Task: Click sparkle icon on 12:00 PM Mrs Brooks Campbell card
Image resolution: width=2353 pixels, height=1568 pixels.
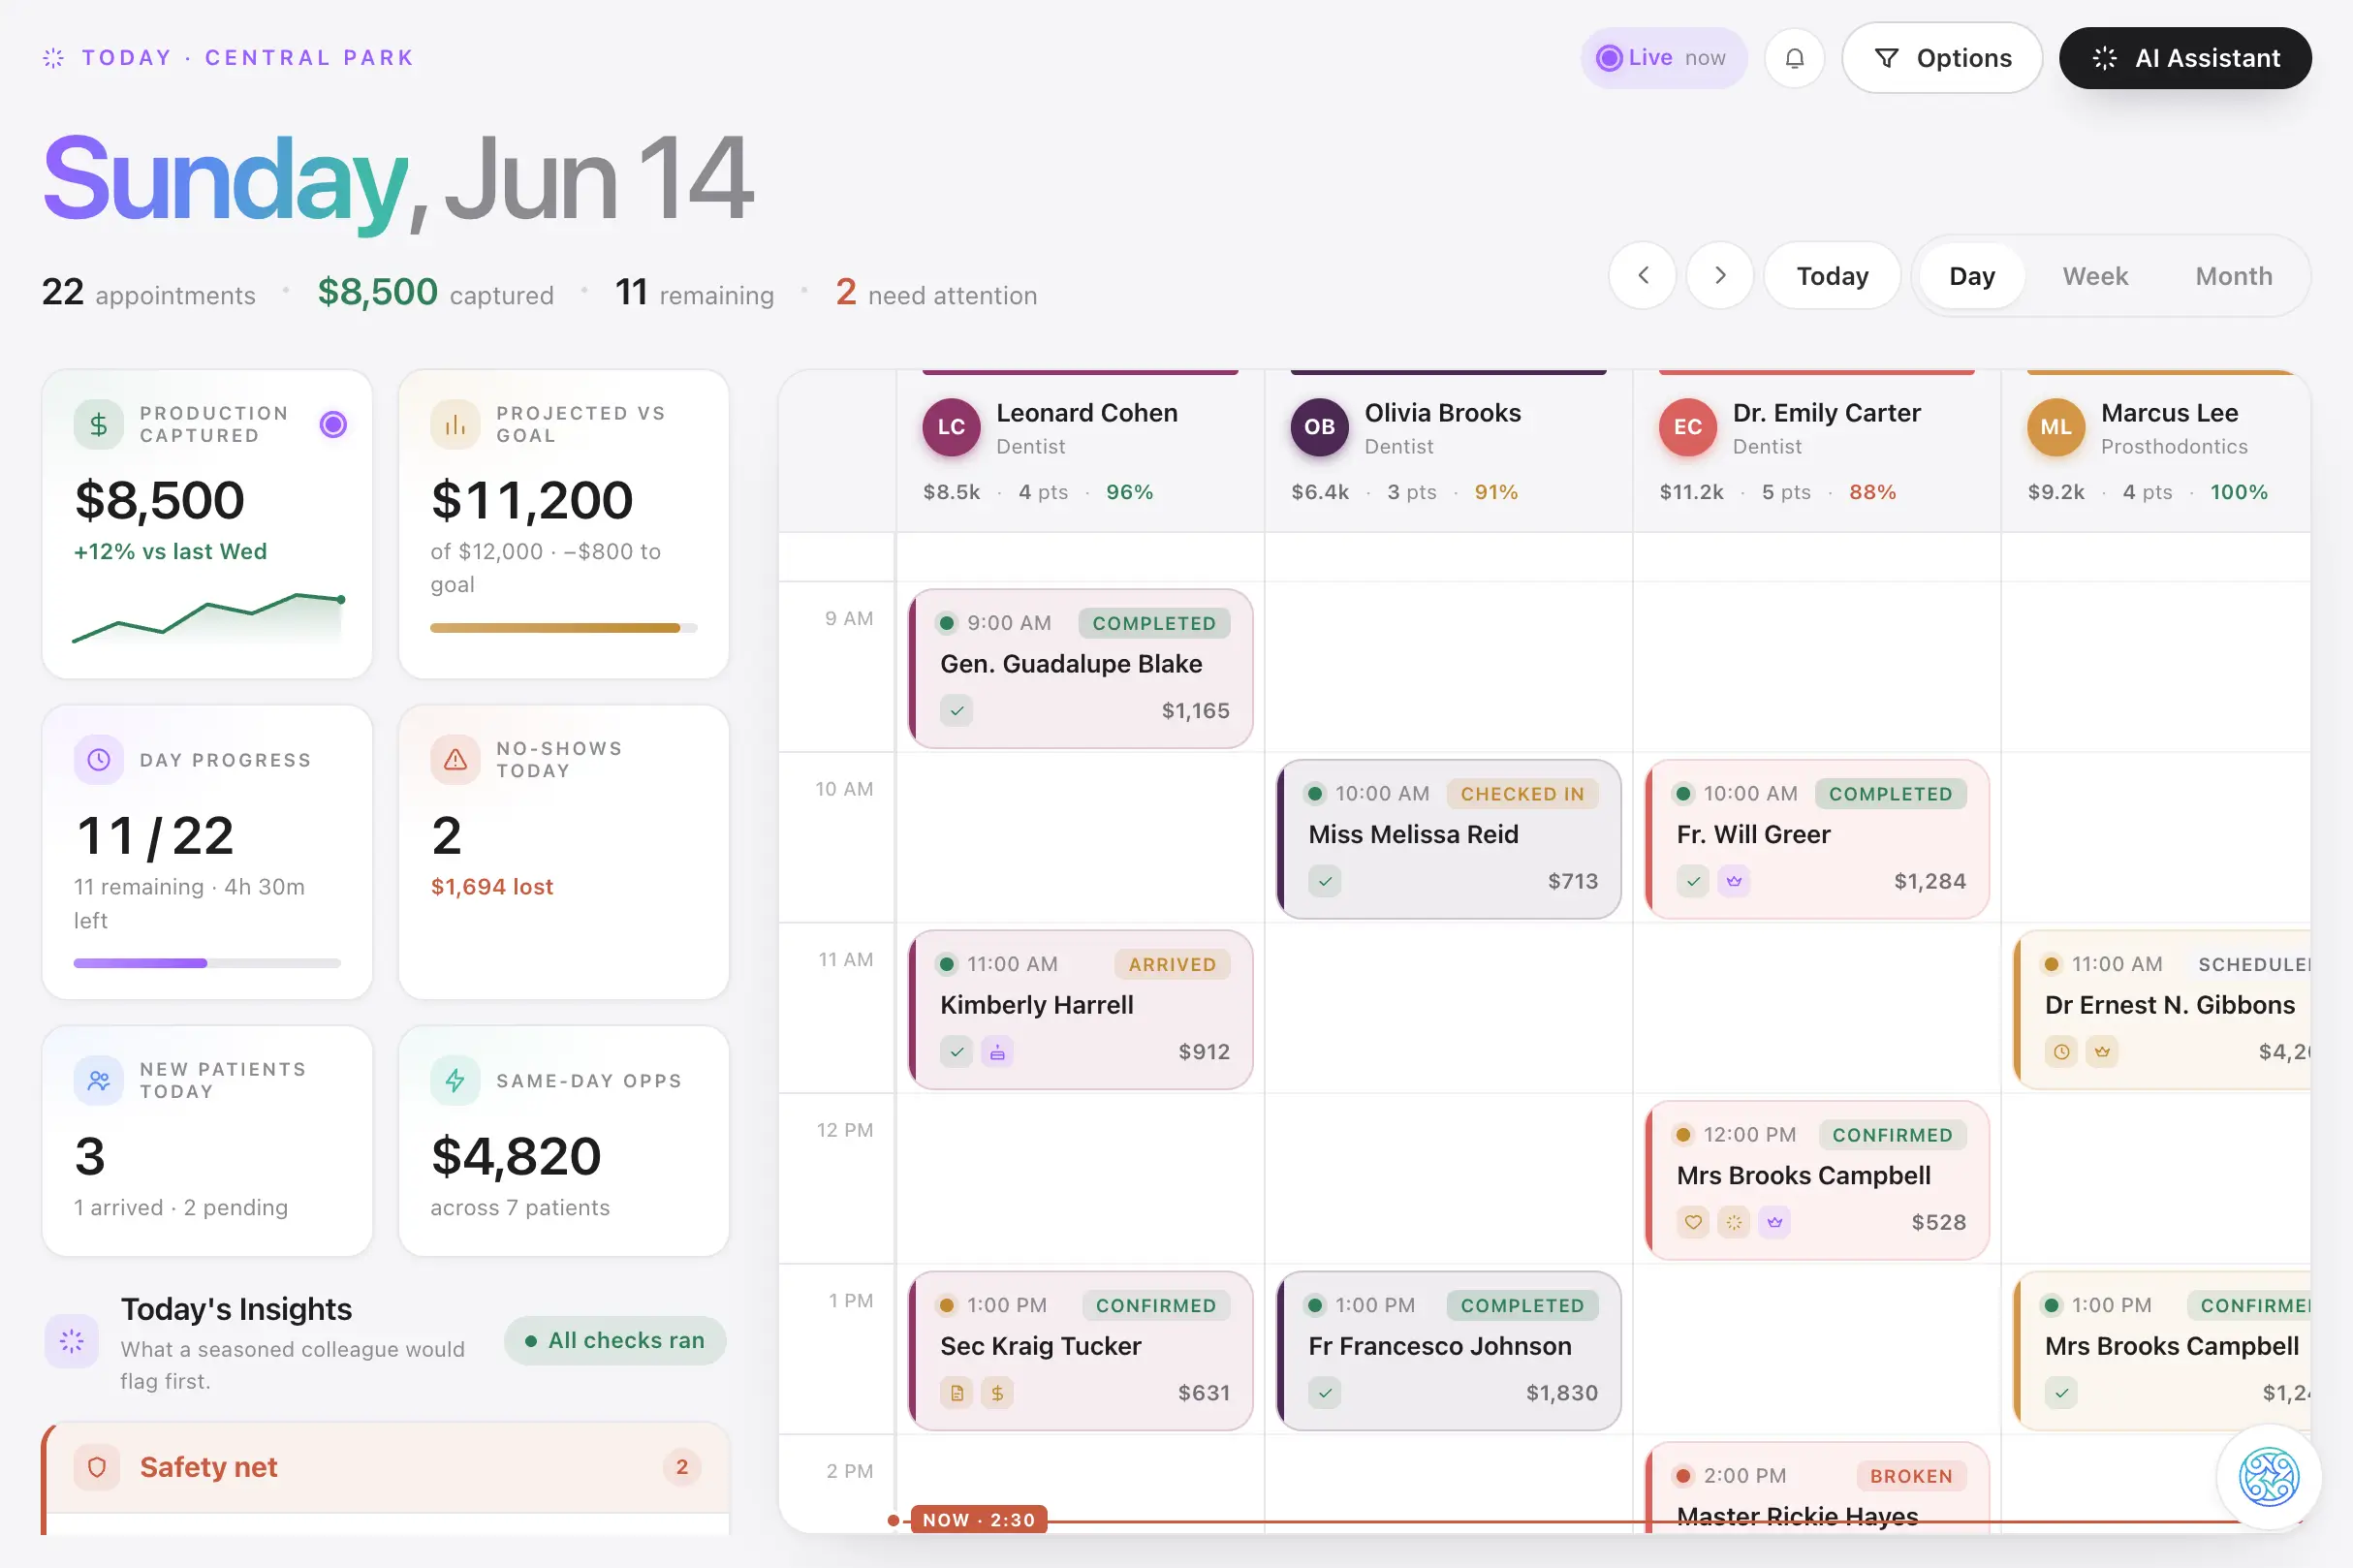Action: [1733, 1222]
